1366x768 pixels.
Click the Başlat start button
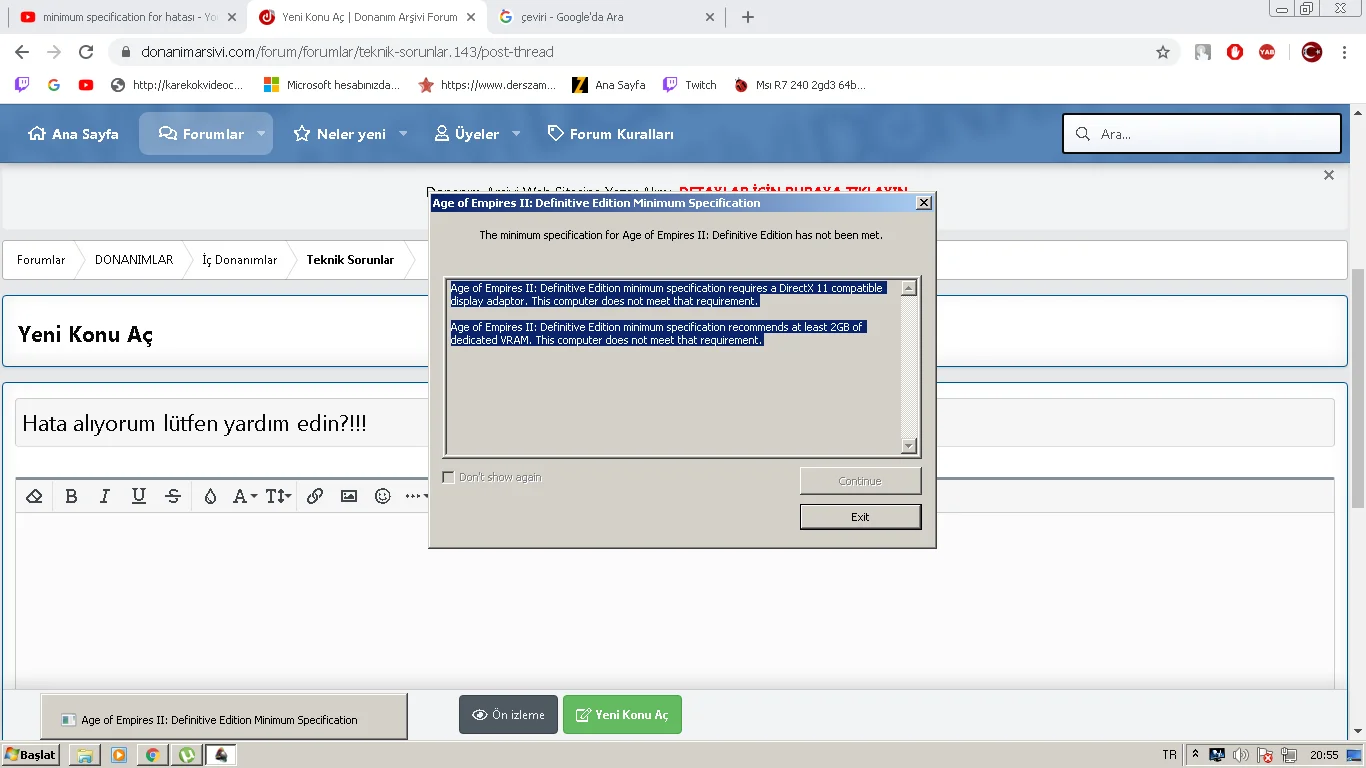pos(31,755)
